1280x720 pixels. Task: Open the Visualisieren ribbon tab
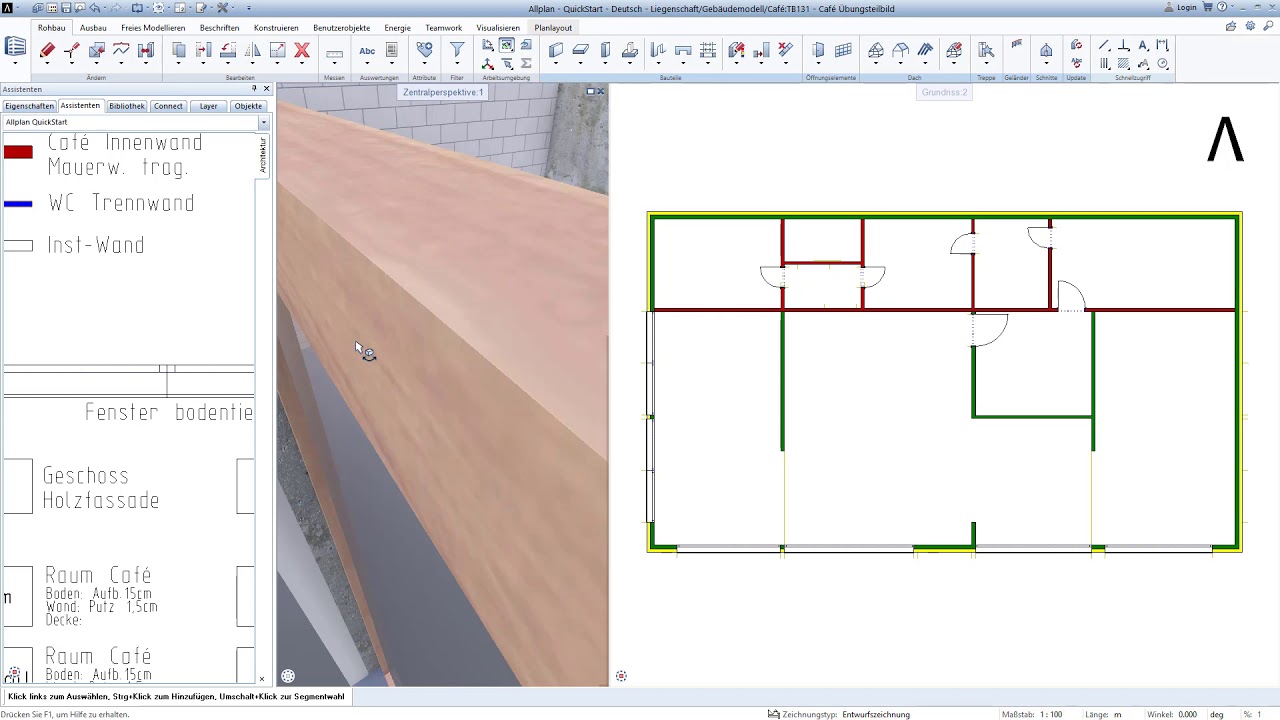(x=498, y=28)
